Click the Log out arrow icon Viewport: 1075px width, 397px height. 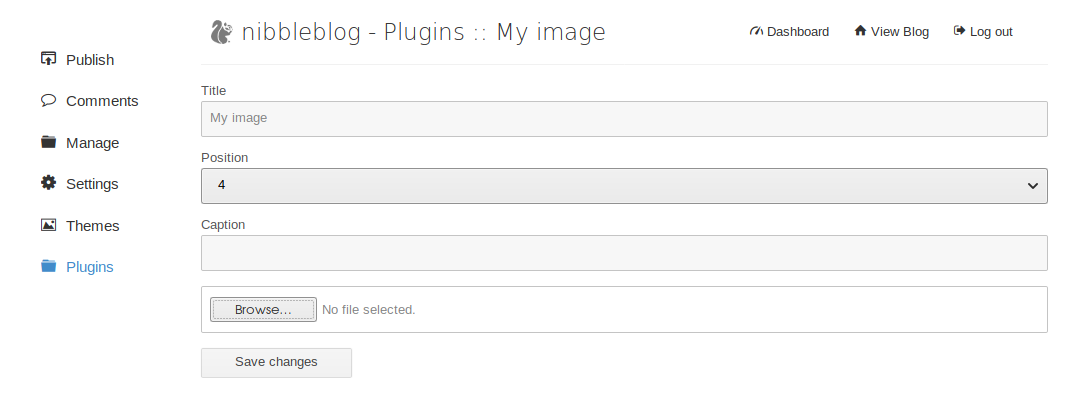pyautogui.click(x=959, y=31)
